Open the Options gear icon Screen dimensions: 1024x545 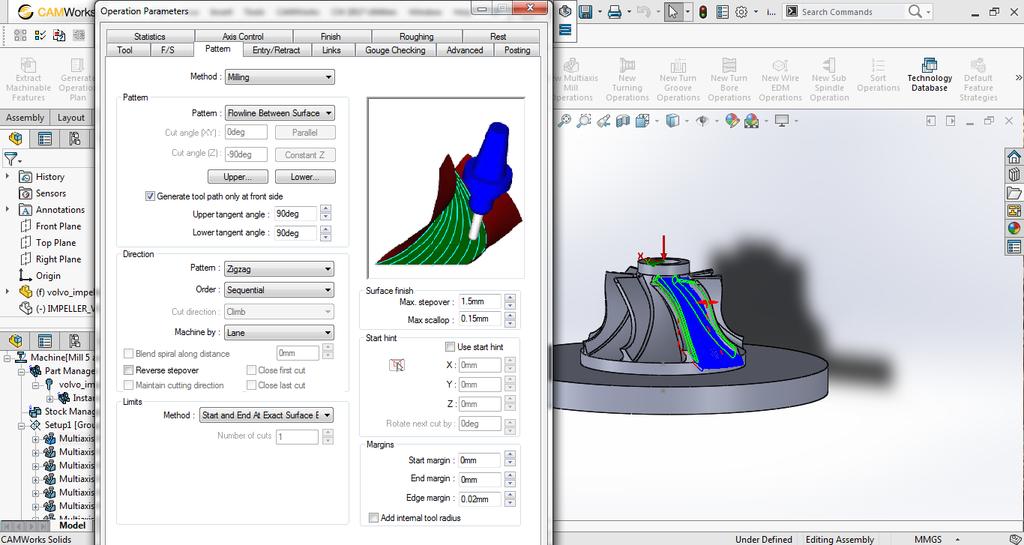pos(741,12)
